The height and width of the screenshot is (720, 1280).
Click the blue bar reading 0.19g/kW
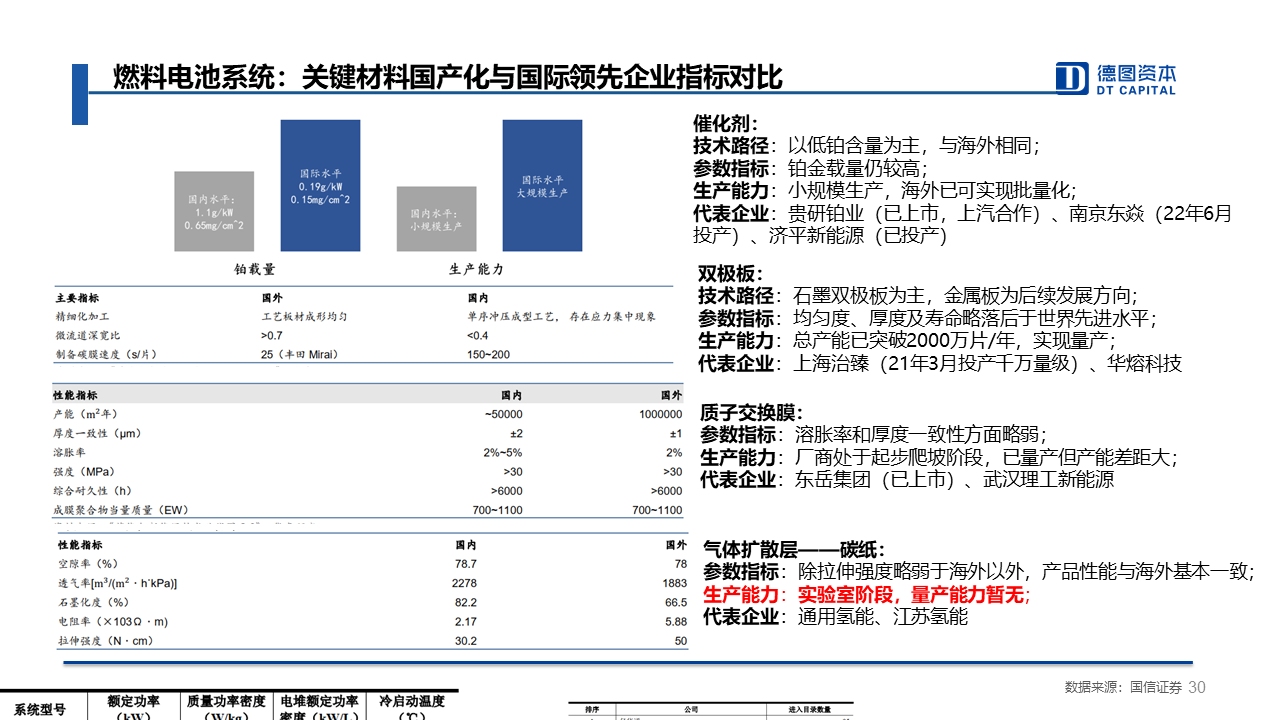tap(320, 185)
